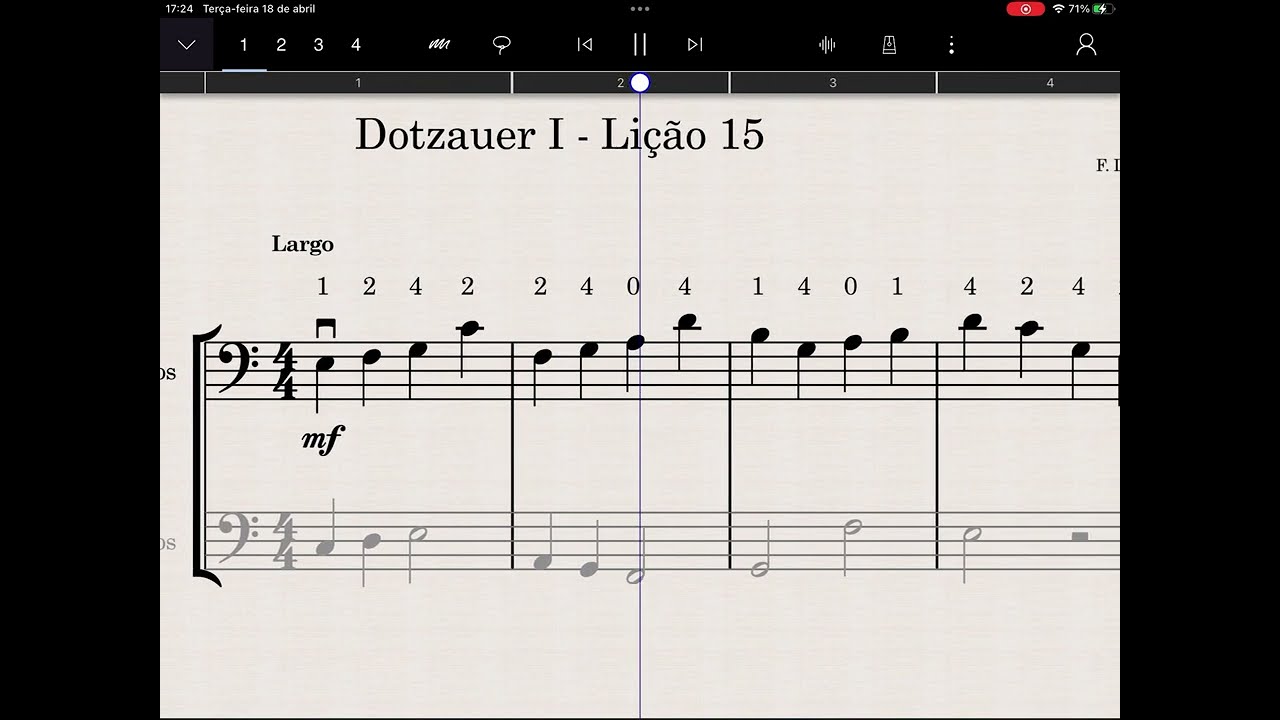Pause the score playback
Screen dimensions: 1280x720
640,44
